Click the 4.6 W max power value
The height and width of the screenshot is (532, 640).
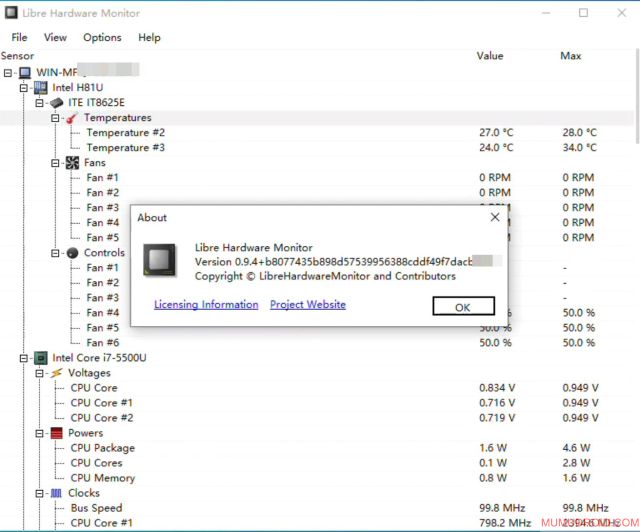(x=576, y=448)
